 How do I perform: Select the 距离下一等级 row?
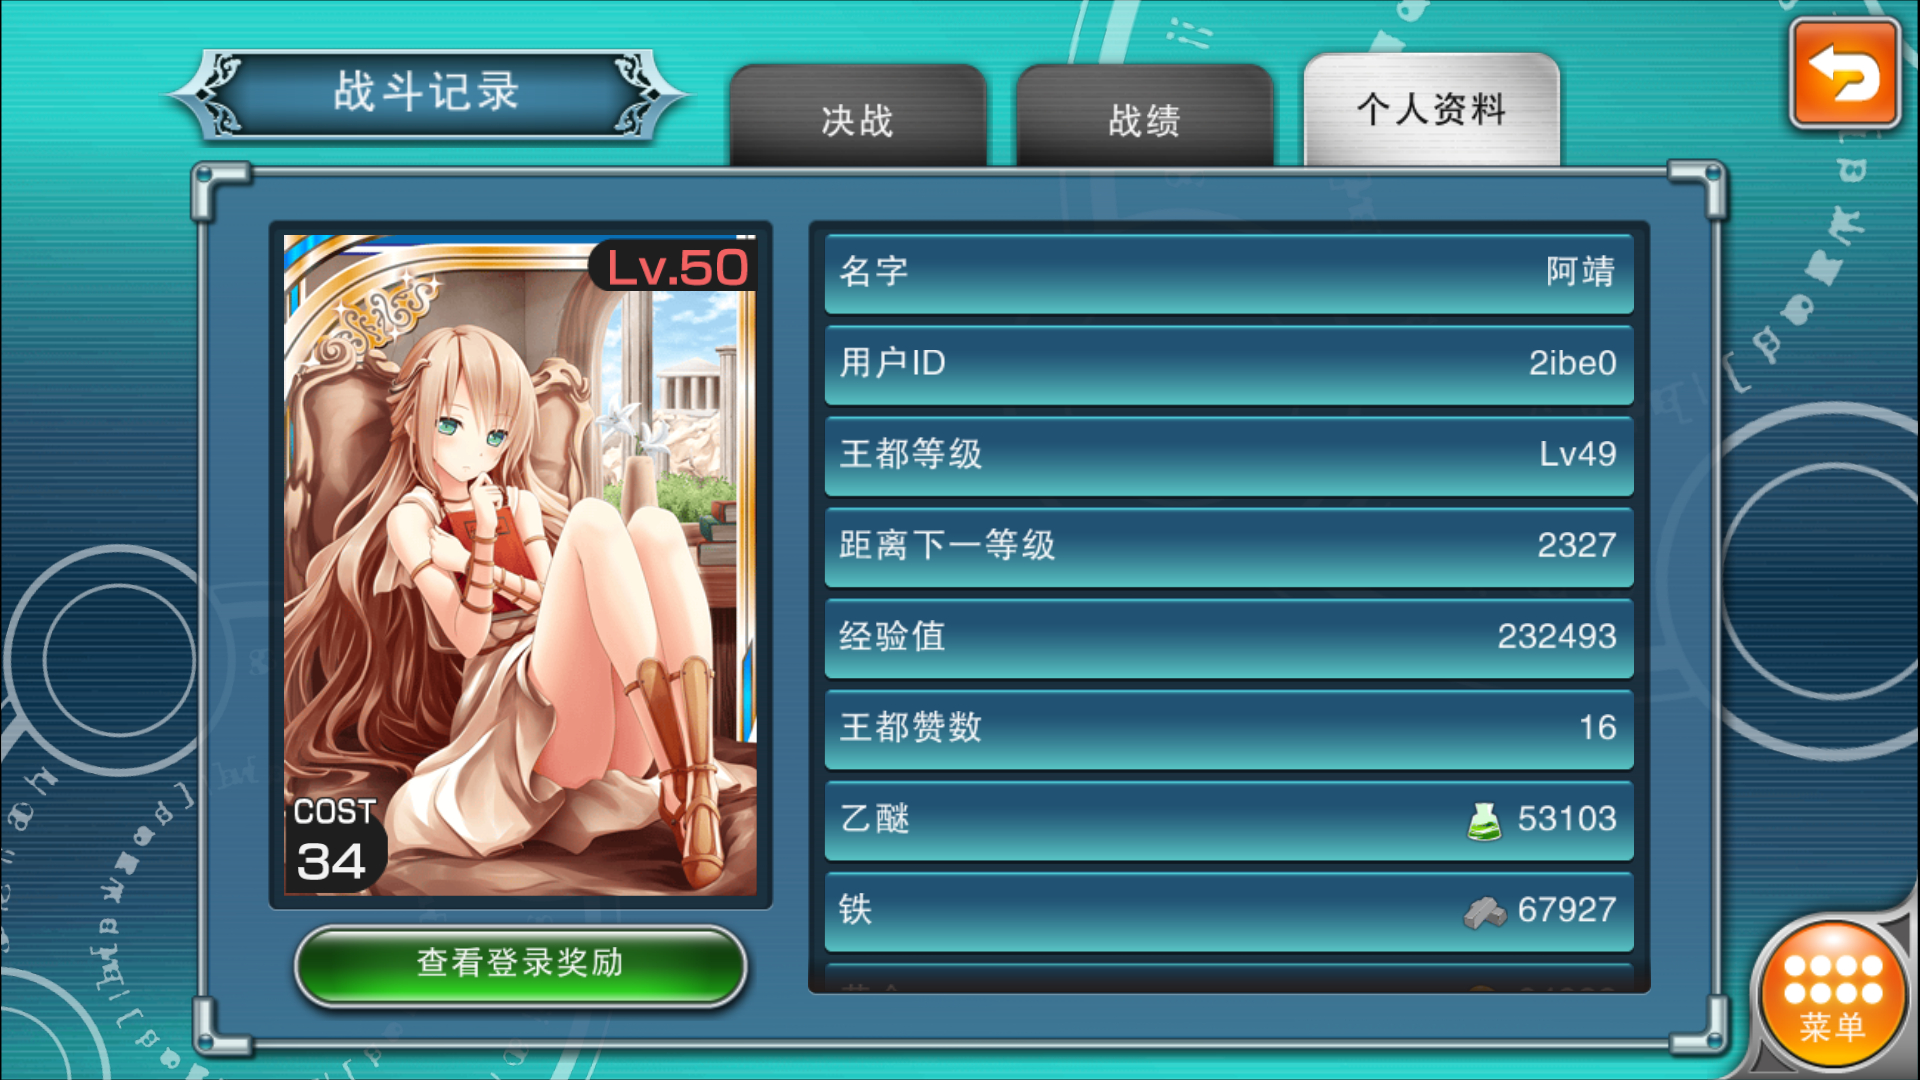coord(1229,546)
